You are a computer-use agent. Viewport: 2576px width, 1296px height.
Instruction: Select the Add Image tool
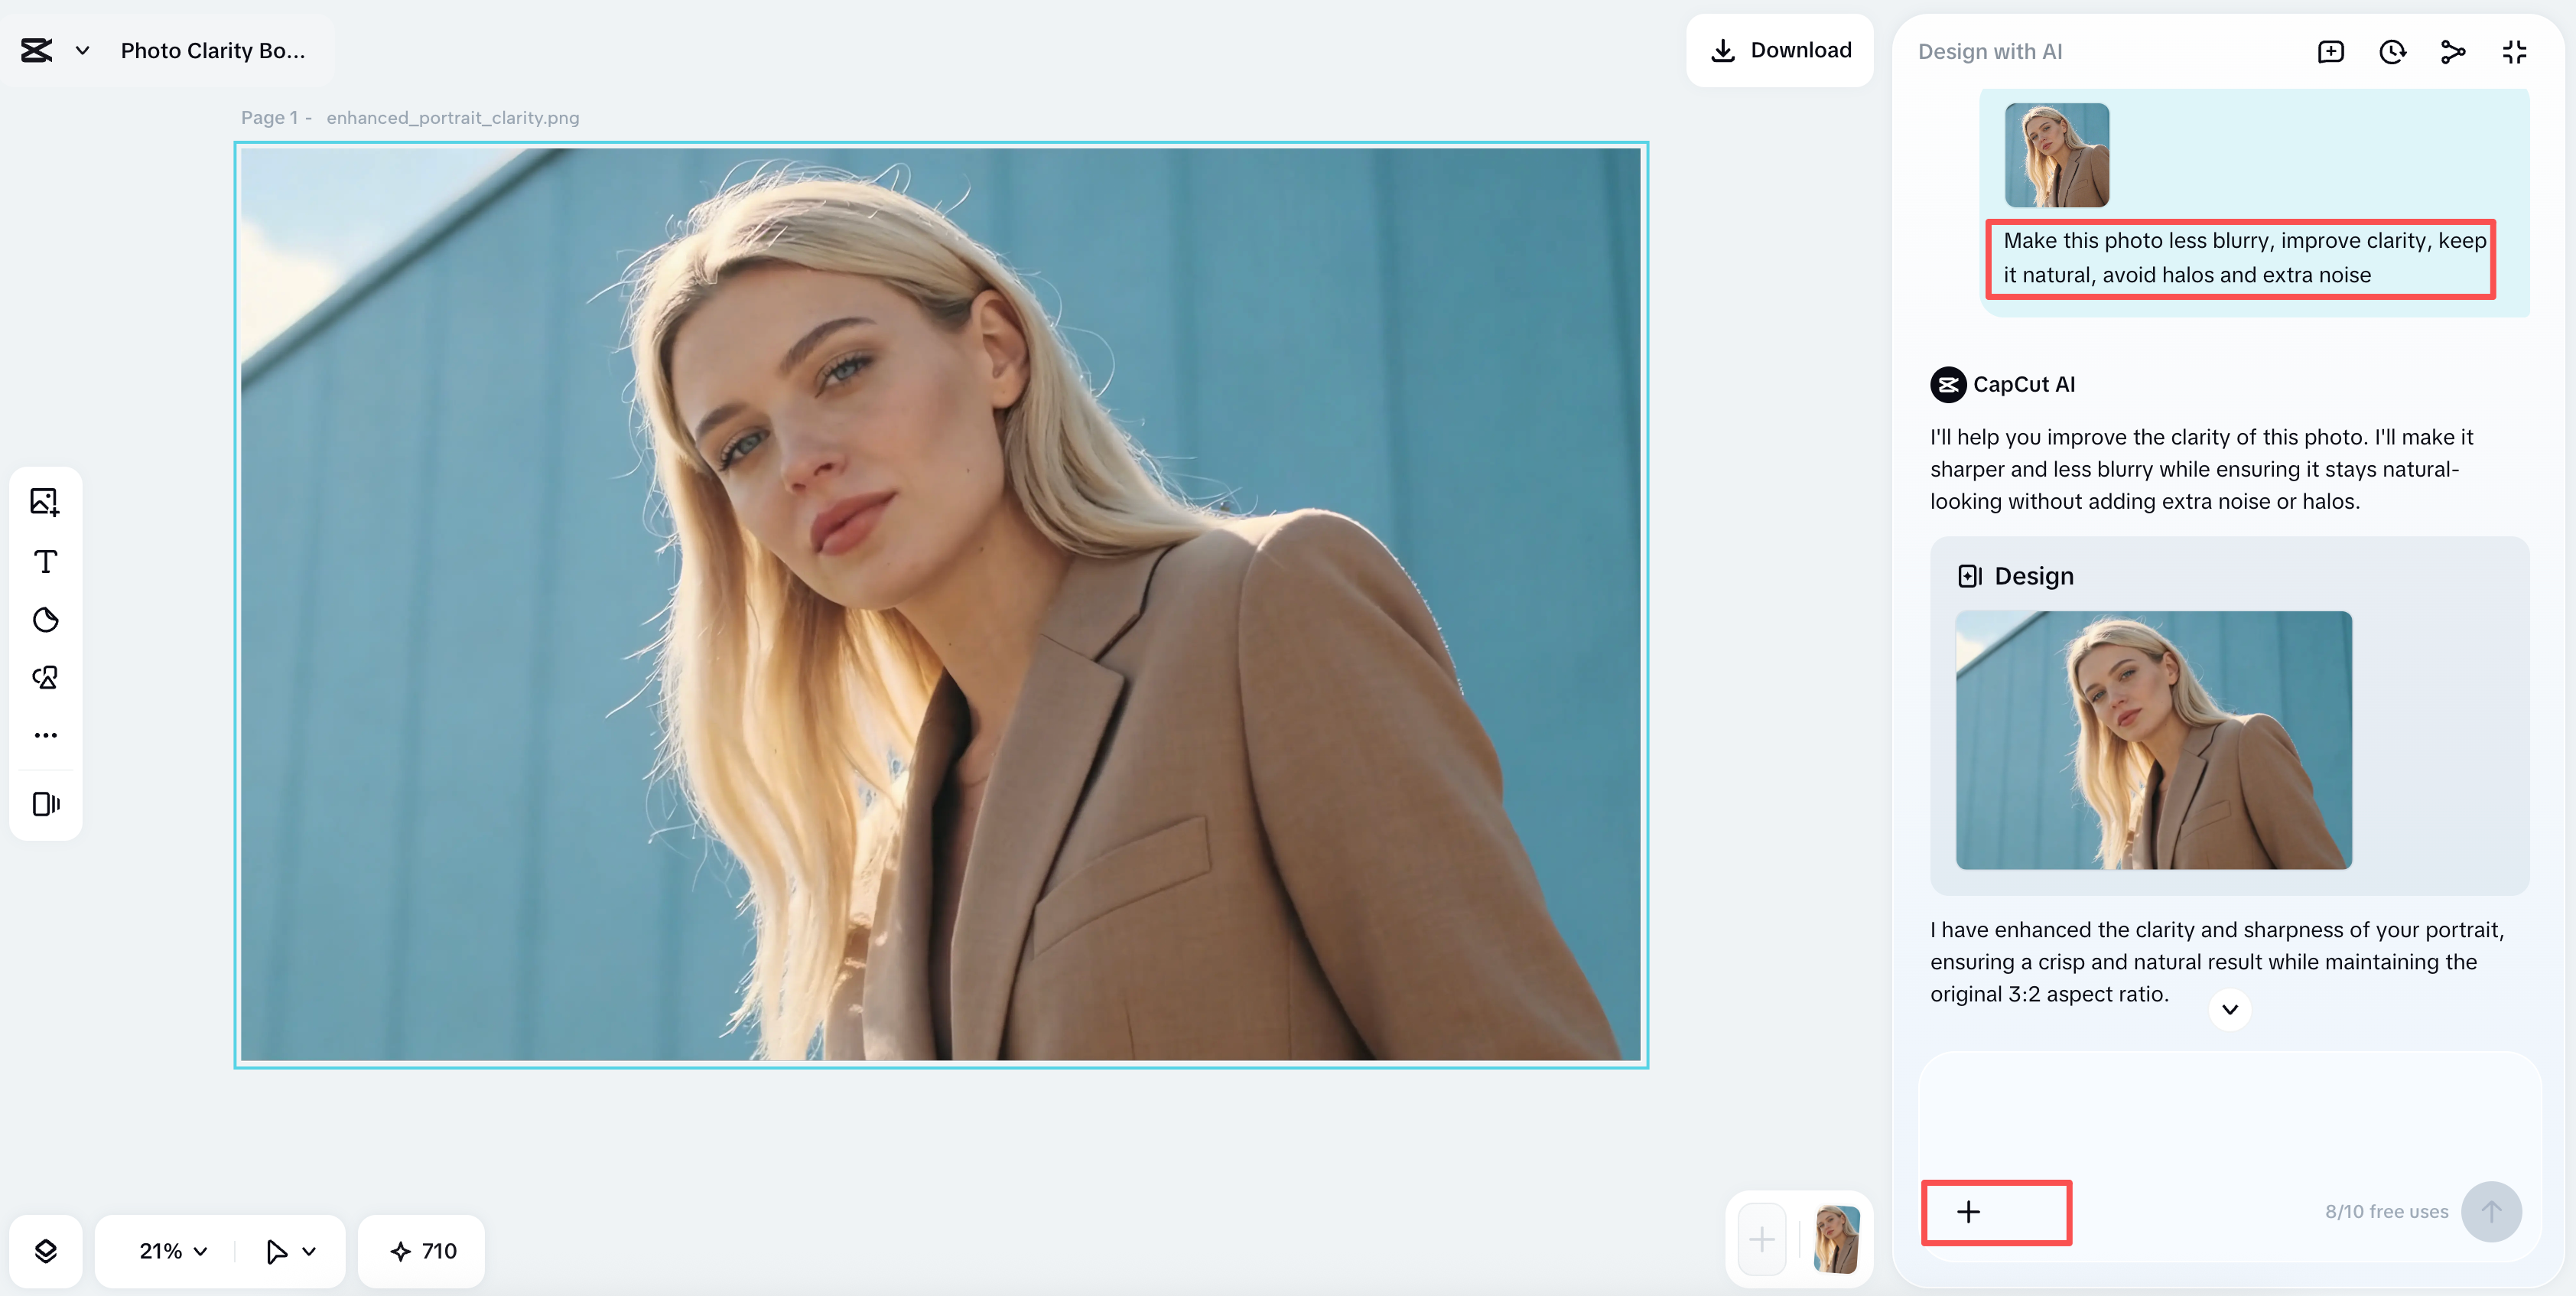(45, 502)
